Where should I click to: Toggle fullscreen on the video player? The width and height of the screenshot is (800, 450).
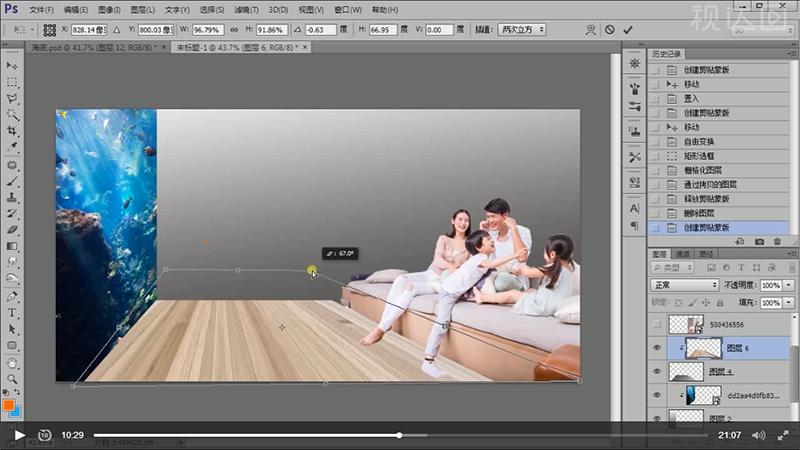pyautogui.click(x=783, y=435)
